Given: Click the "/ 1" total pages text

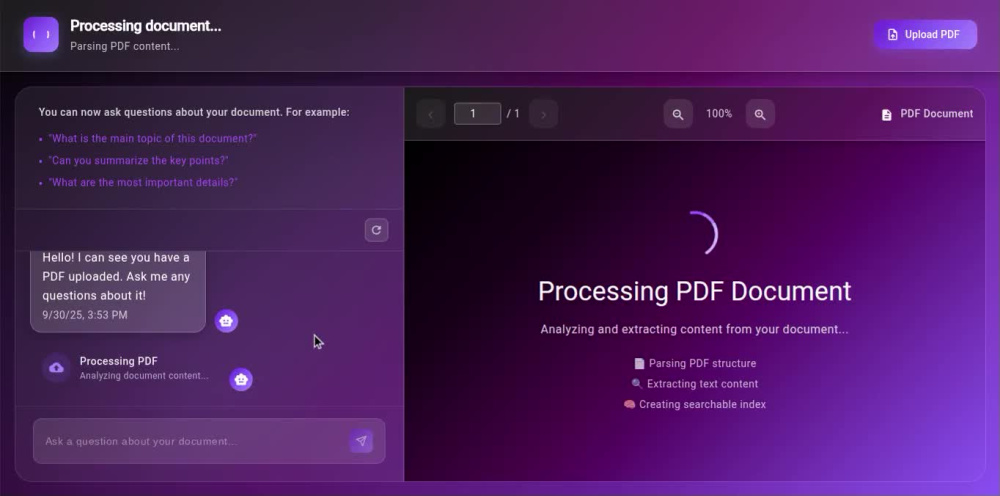Looking at the screenshot, I should click(513, 114).
